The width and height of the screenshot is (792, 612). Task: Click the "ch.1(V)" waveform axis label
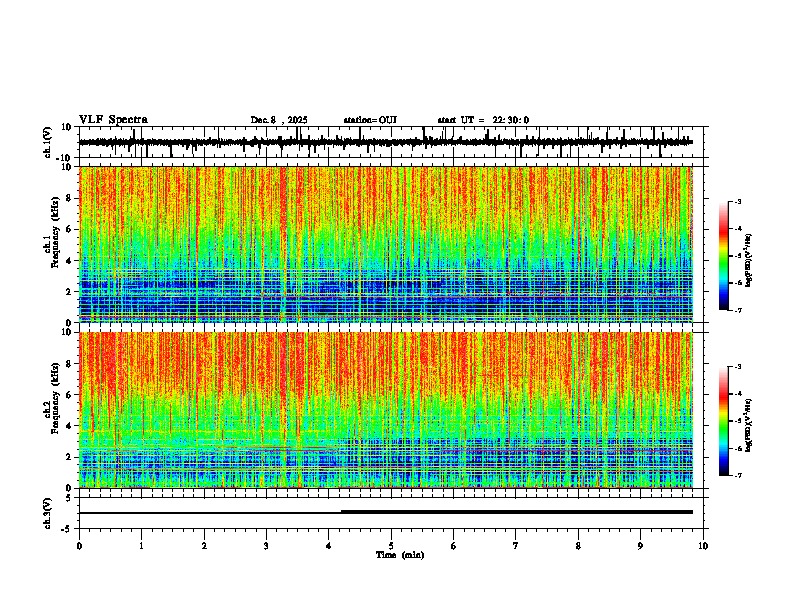pyautogui.click(x=47, y=142)
